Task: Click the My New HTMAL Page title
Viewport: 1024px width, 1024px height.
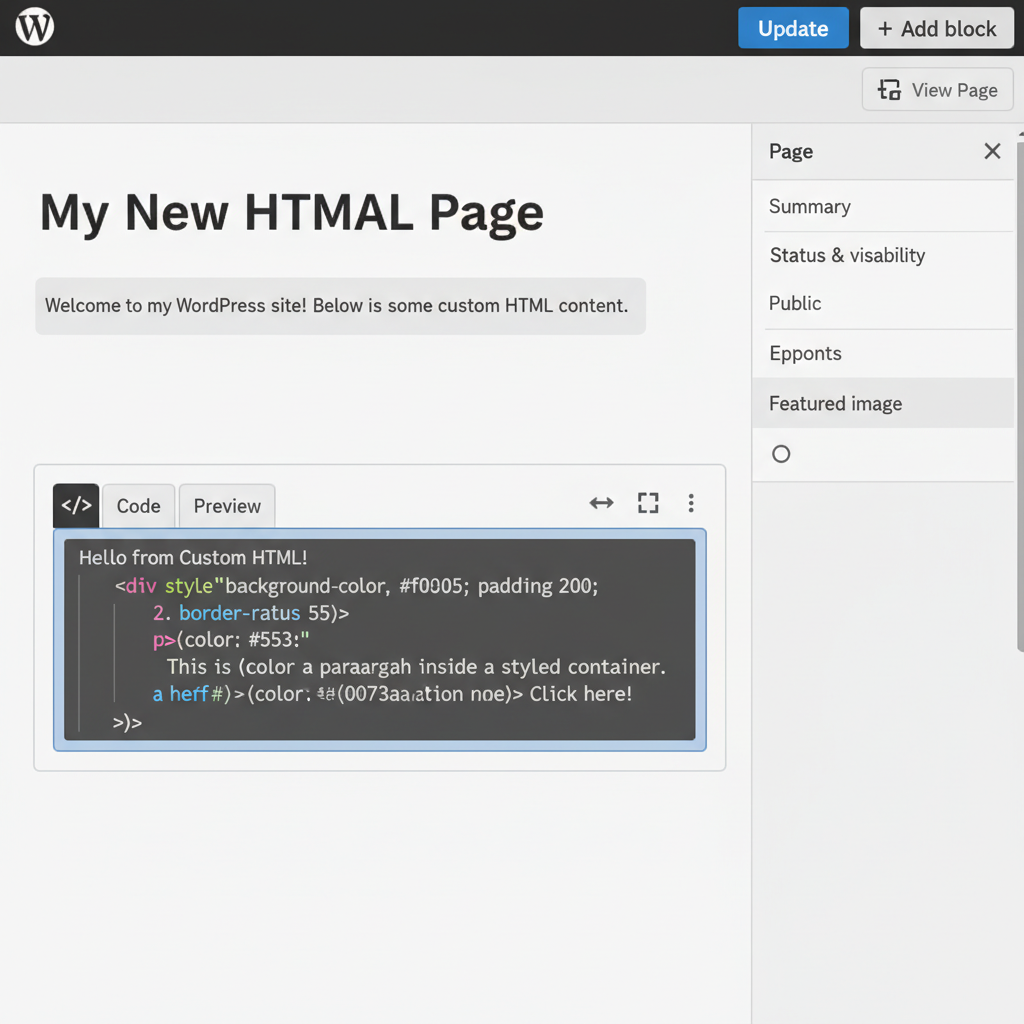Action: (x=291, y=213)
